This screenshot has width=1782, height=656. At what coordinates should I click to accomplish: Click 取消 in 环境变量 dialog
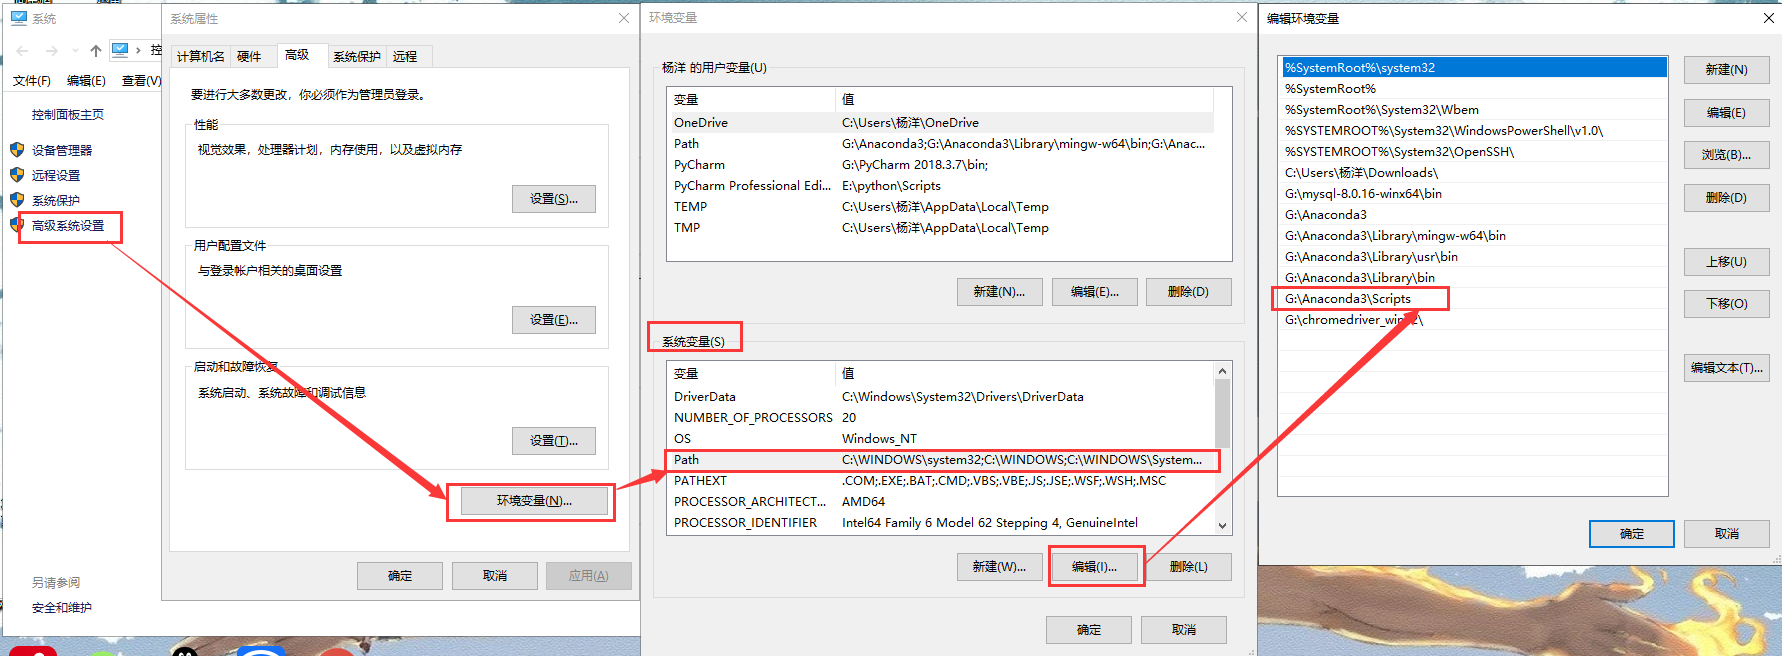[x=1184, y=630]
